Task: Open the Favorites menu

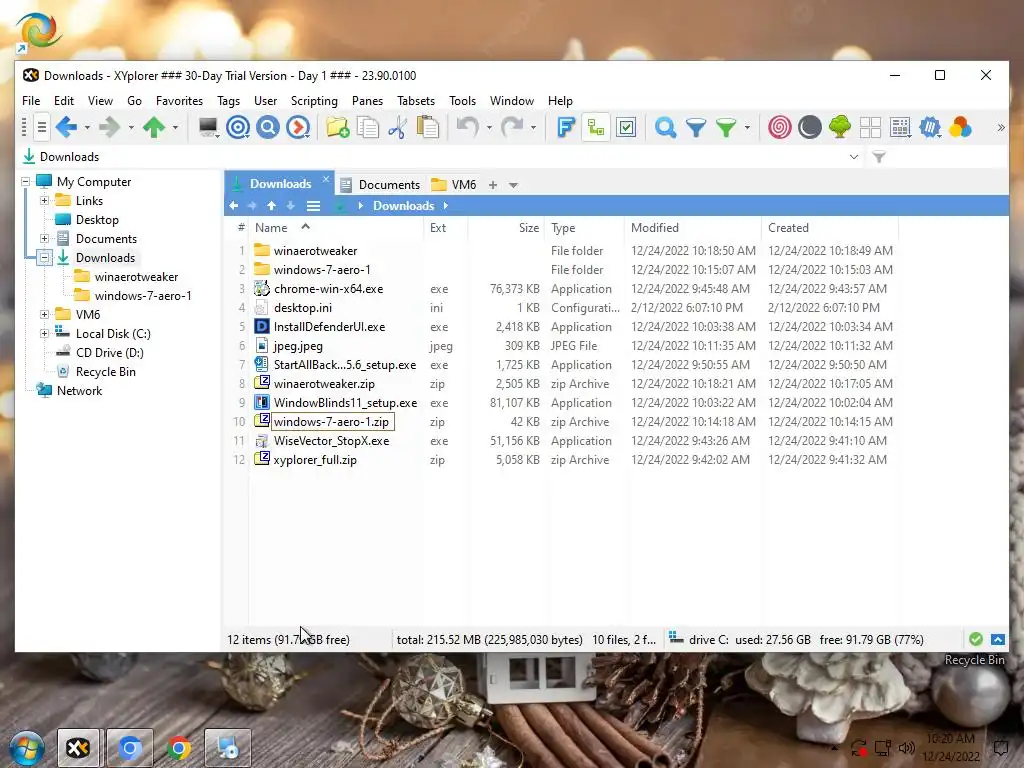Action: 179,101
